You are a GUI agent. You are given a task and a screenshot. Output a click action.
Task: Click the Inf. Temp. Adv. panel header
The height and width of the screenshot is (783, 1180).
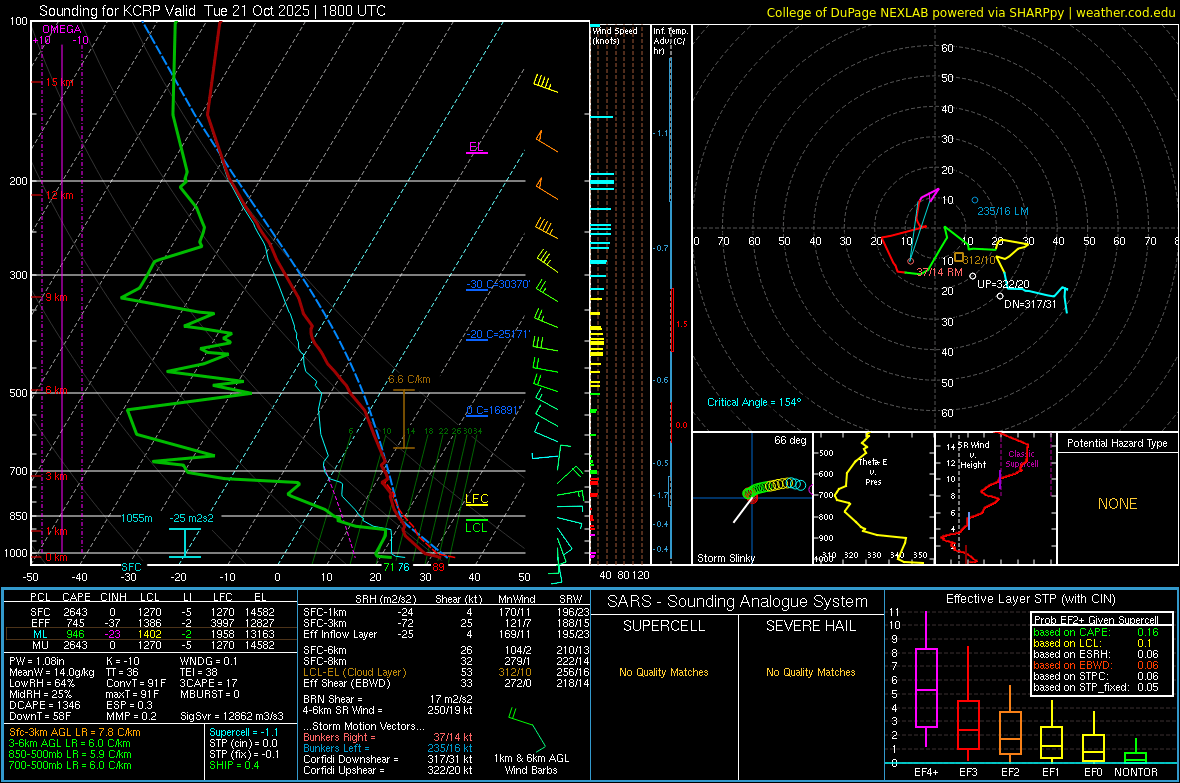(670, 41)
